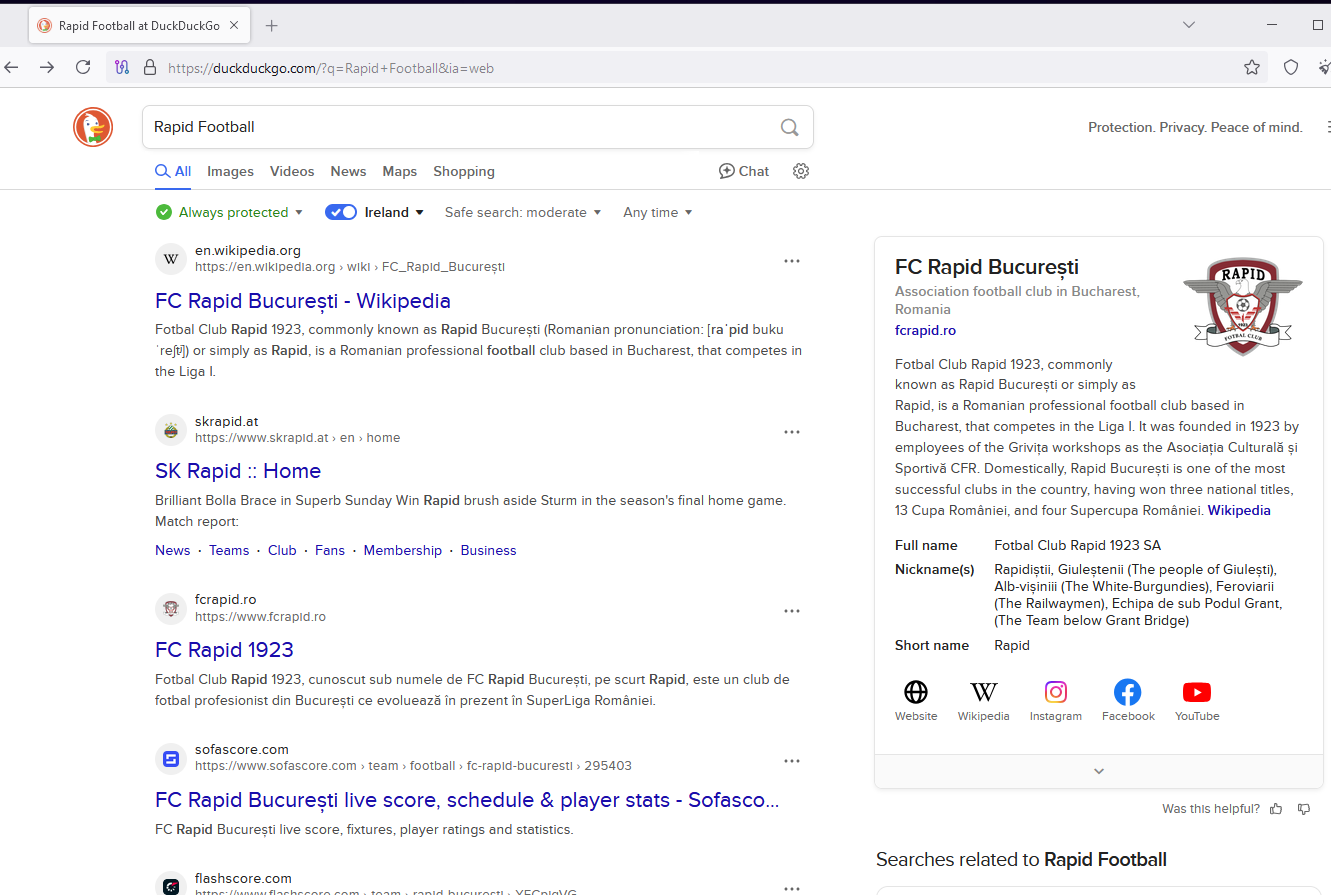1331x895 pixels.
Task: Open Business sitelink under SK Rapid
Action: click(489, 550)
